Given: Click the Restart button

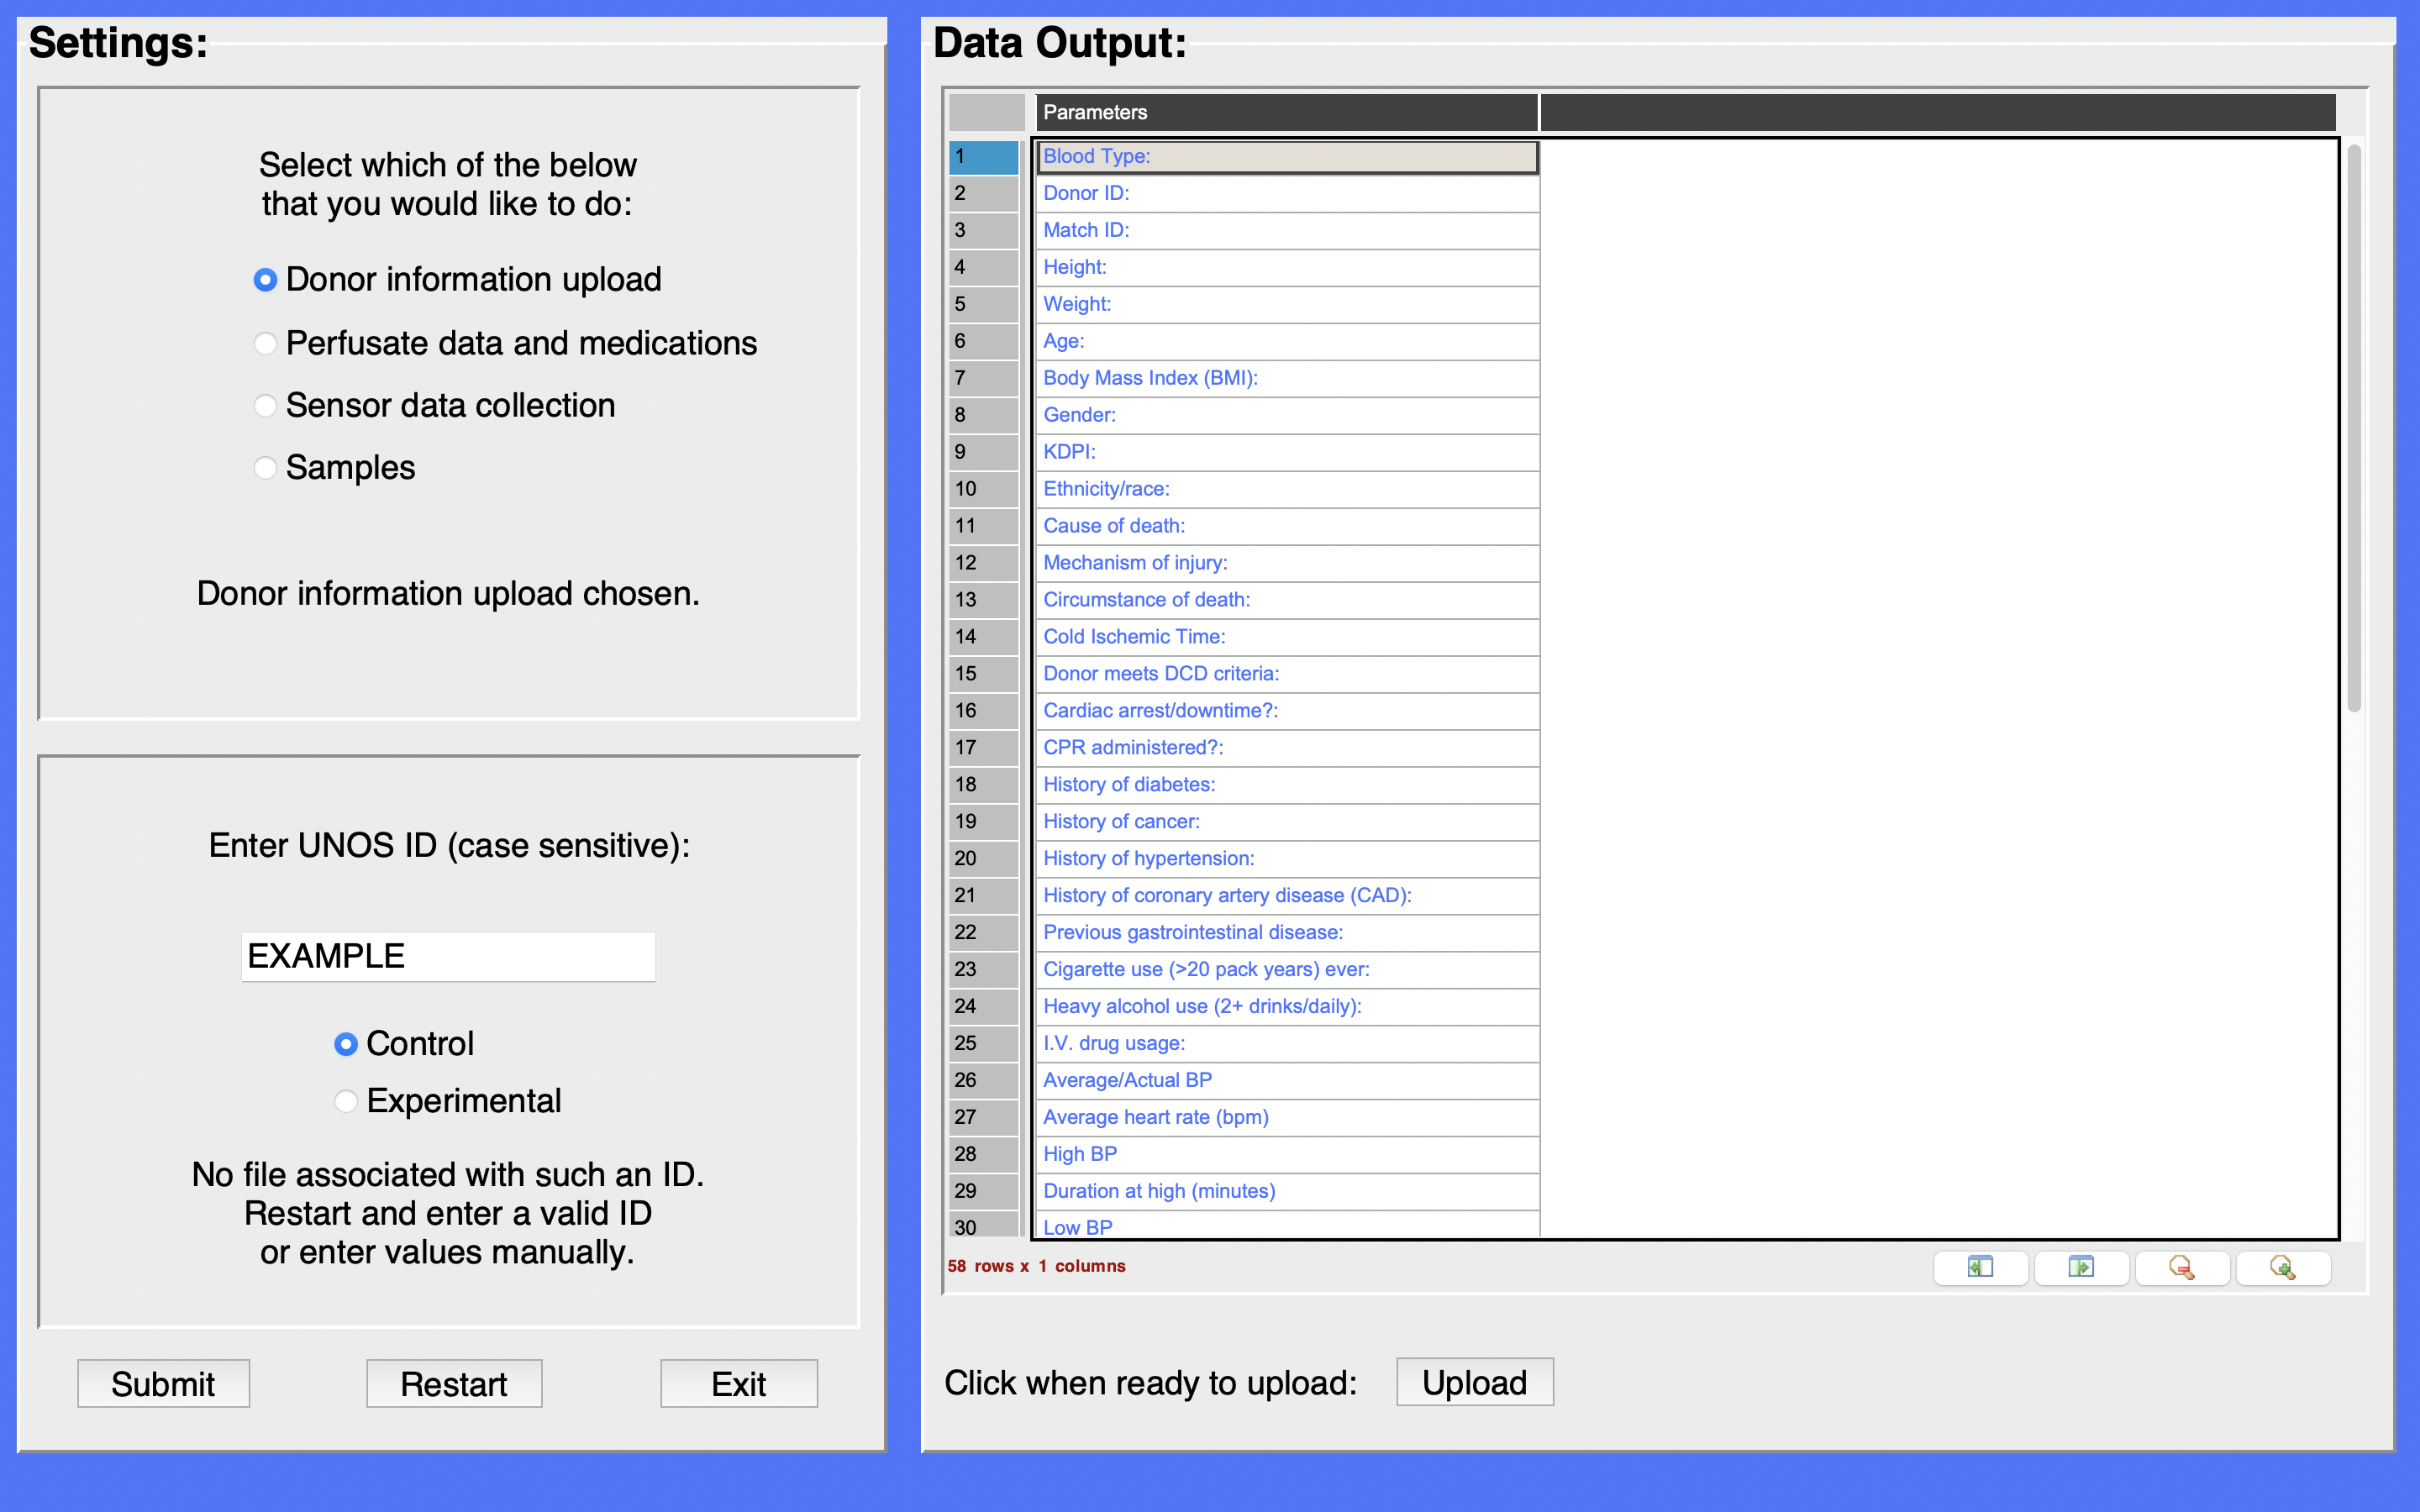Looking at the screenshot, I should click(x=454, y=1384).
